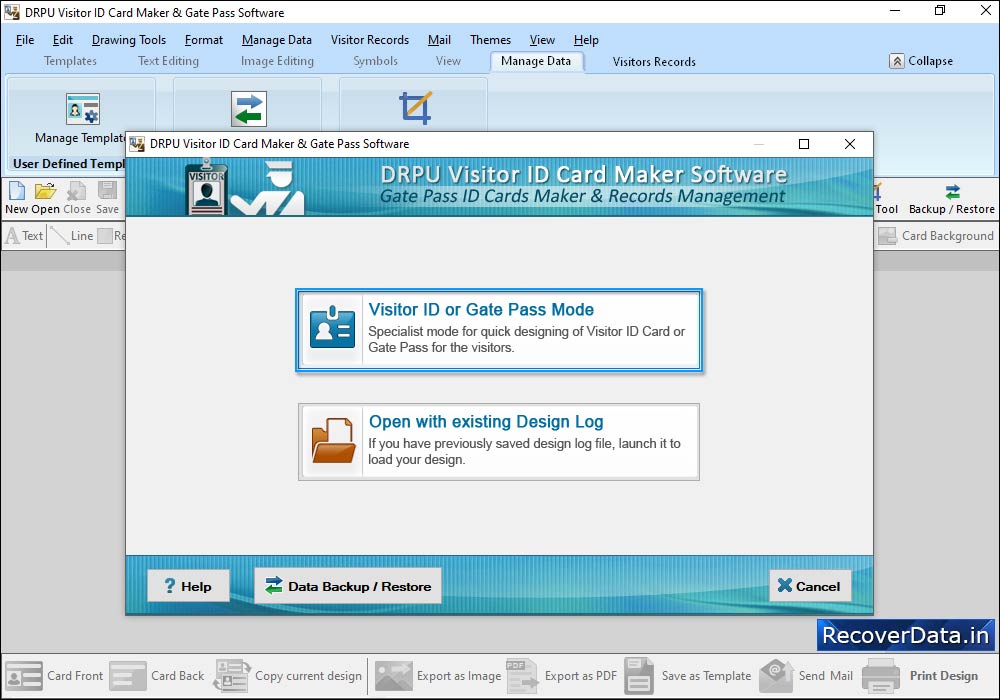1000x700 pixels.
Task: Open the Edit menu
Action: tap(62, 40)
